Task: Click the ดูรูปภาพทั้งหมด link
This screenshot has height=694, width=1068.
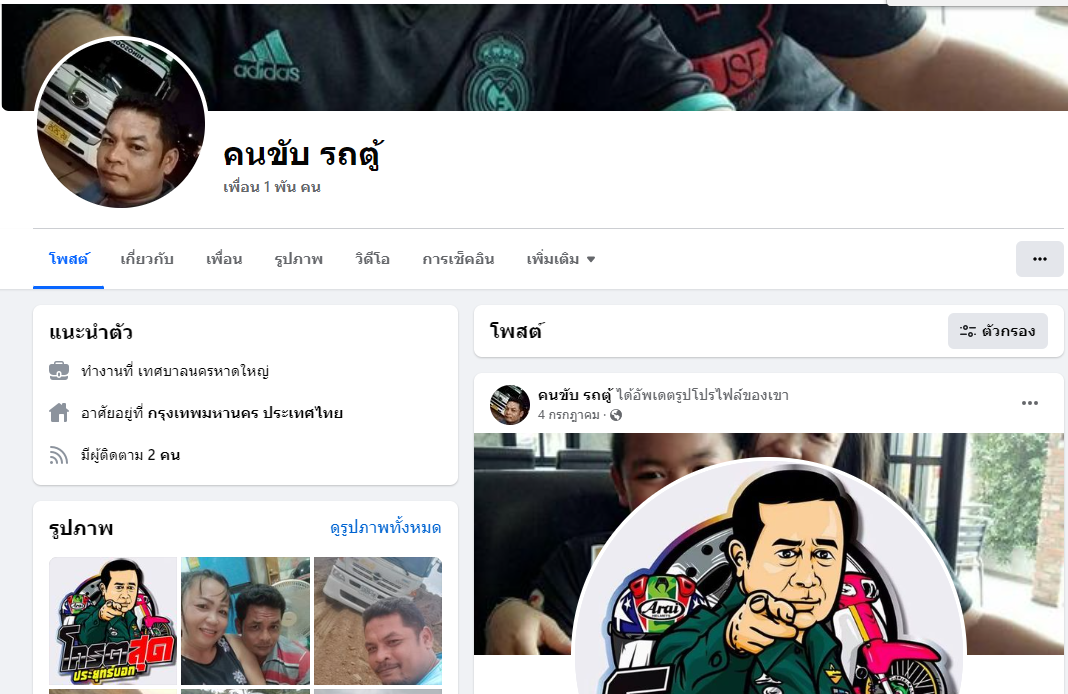Action: 386,528
